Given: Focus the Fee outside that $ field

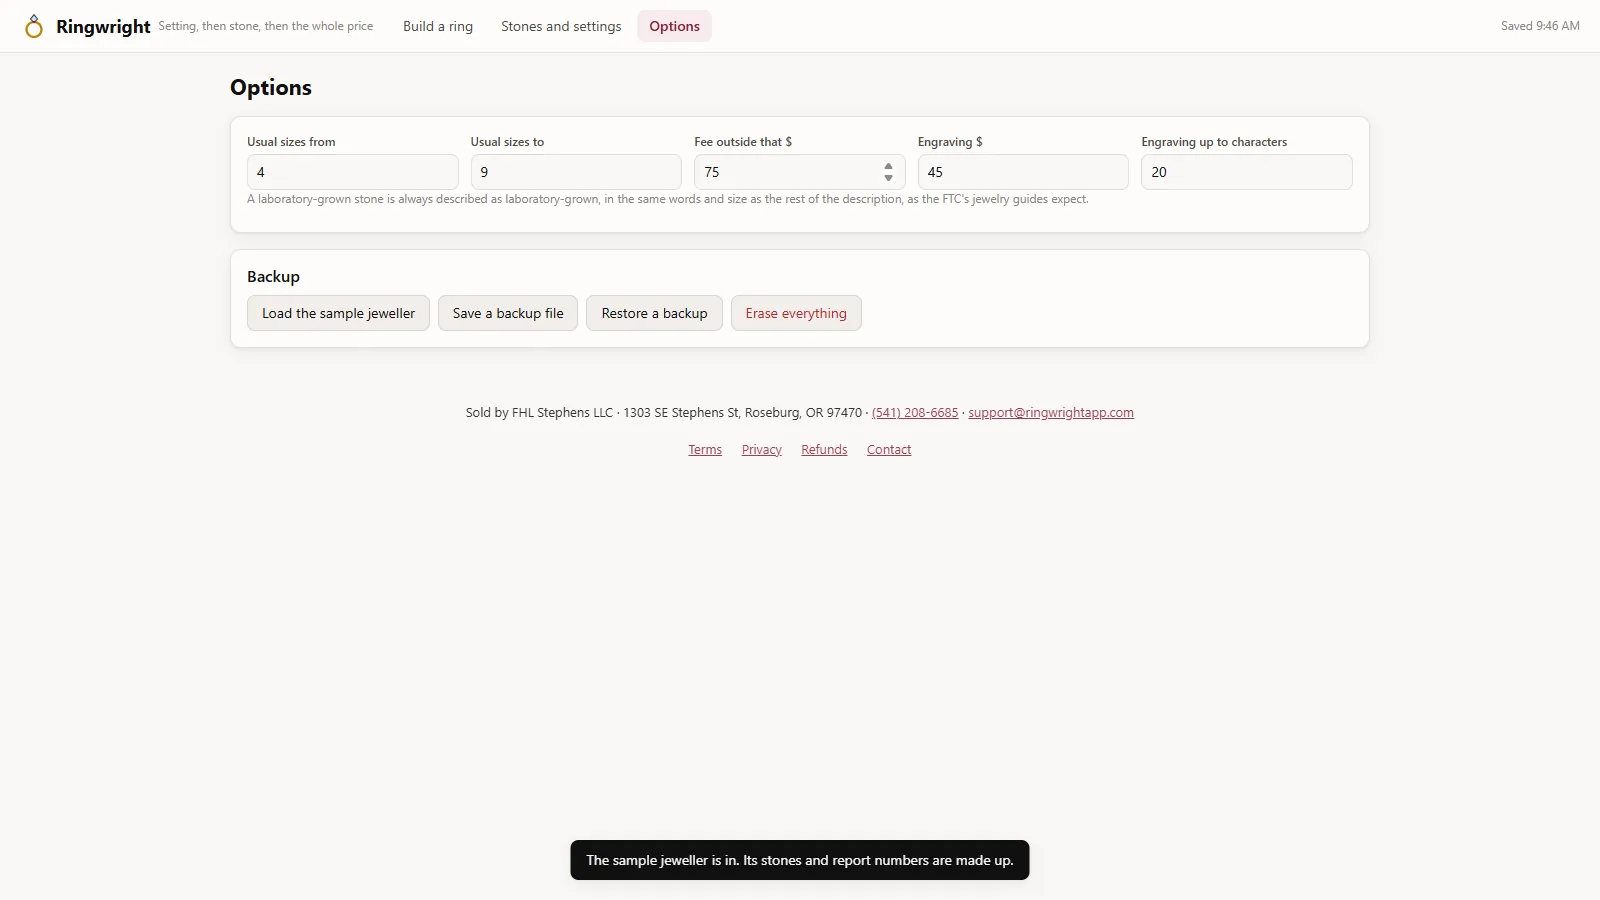Looking at the screenshot, I should tap(799, 172).
